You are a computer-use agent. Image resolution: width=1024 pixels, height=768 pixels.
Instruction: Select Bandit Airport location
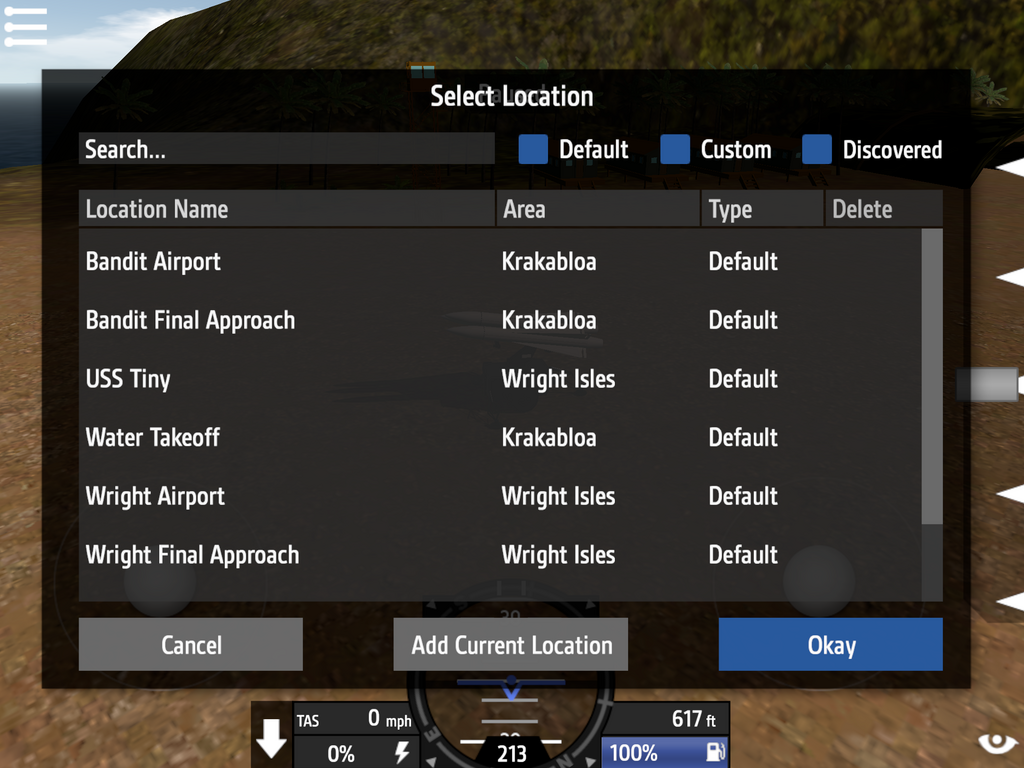pyautogui.click(x=500, y=262)
